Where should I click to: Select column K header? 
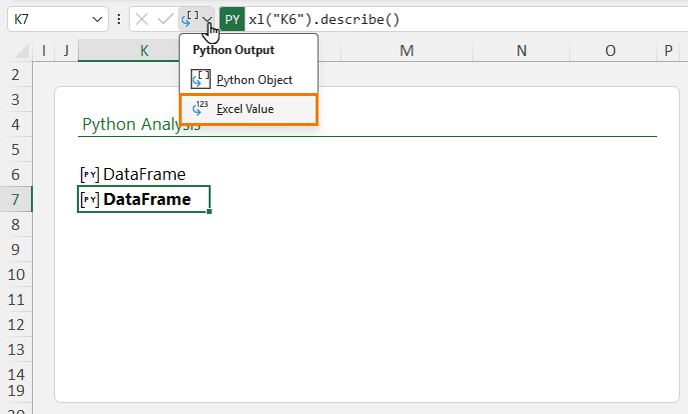144,50
